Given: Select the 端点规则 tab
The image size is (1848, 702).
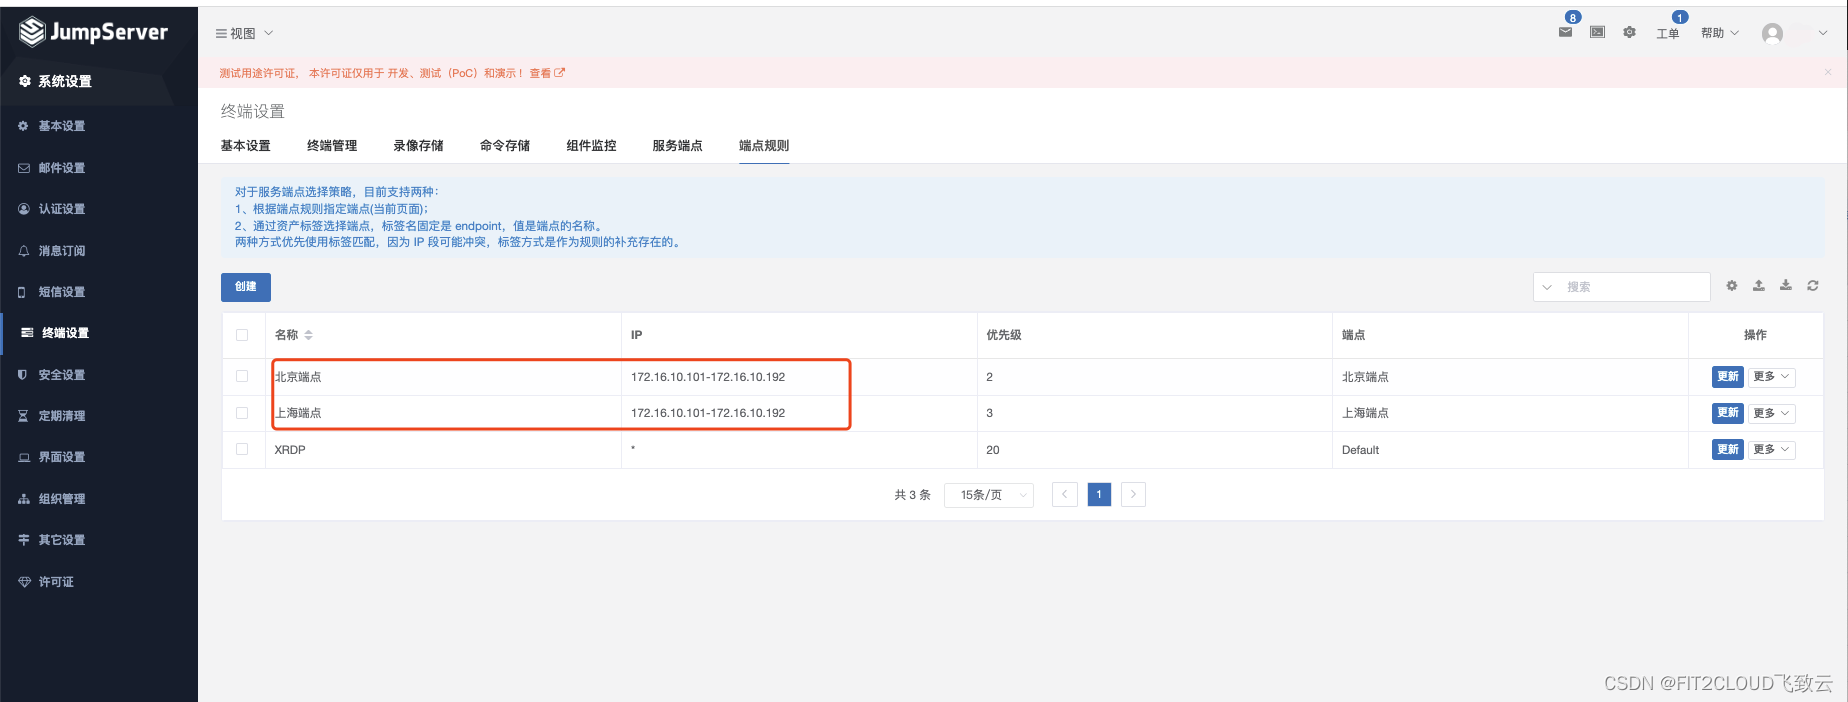Looking at the screenshot, I should click(x=764, y=146).
